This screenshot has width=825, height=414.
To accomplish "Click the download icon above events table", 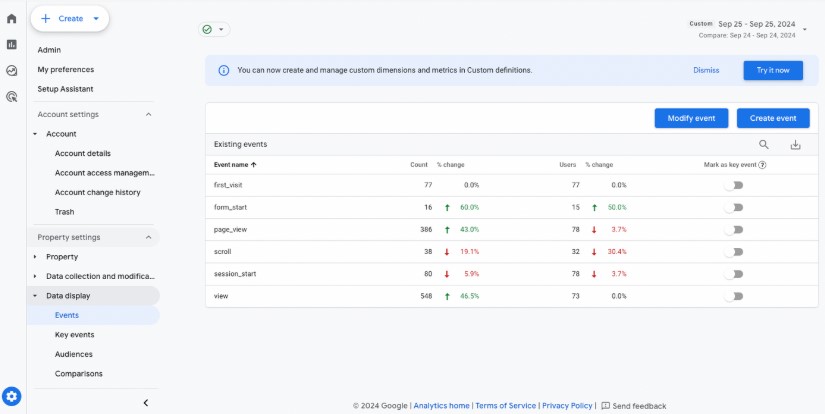I will coord(796,145).
